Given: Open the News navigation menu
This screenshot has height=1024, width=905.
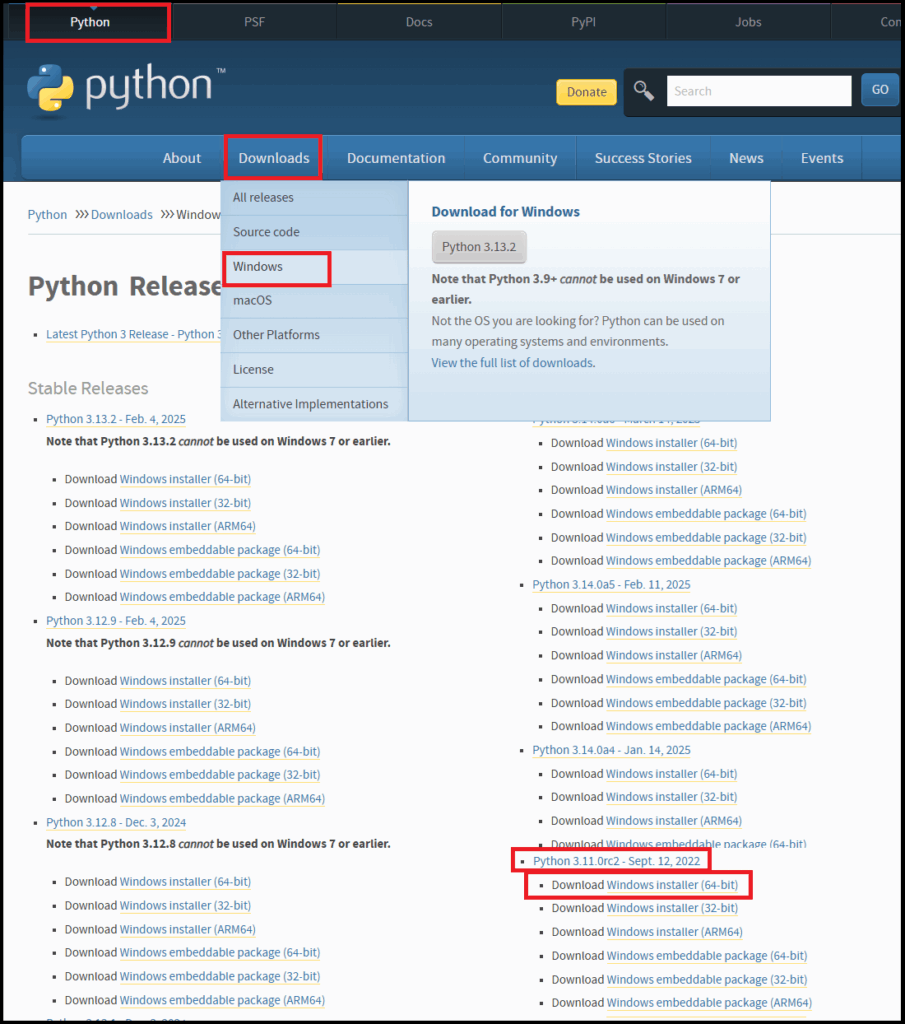Looking at the screenshot, I should point(746,158).
